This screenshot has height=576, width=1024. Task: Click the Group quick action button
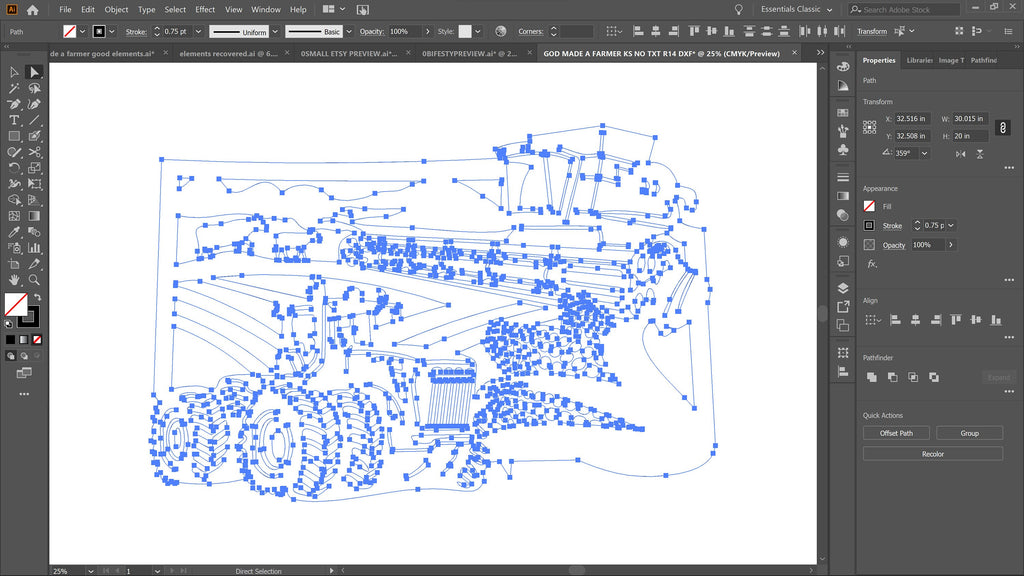[x=969, y=433]
